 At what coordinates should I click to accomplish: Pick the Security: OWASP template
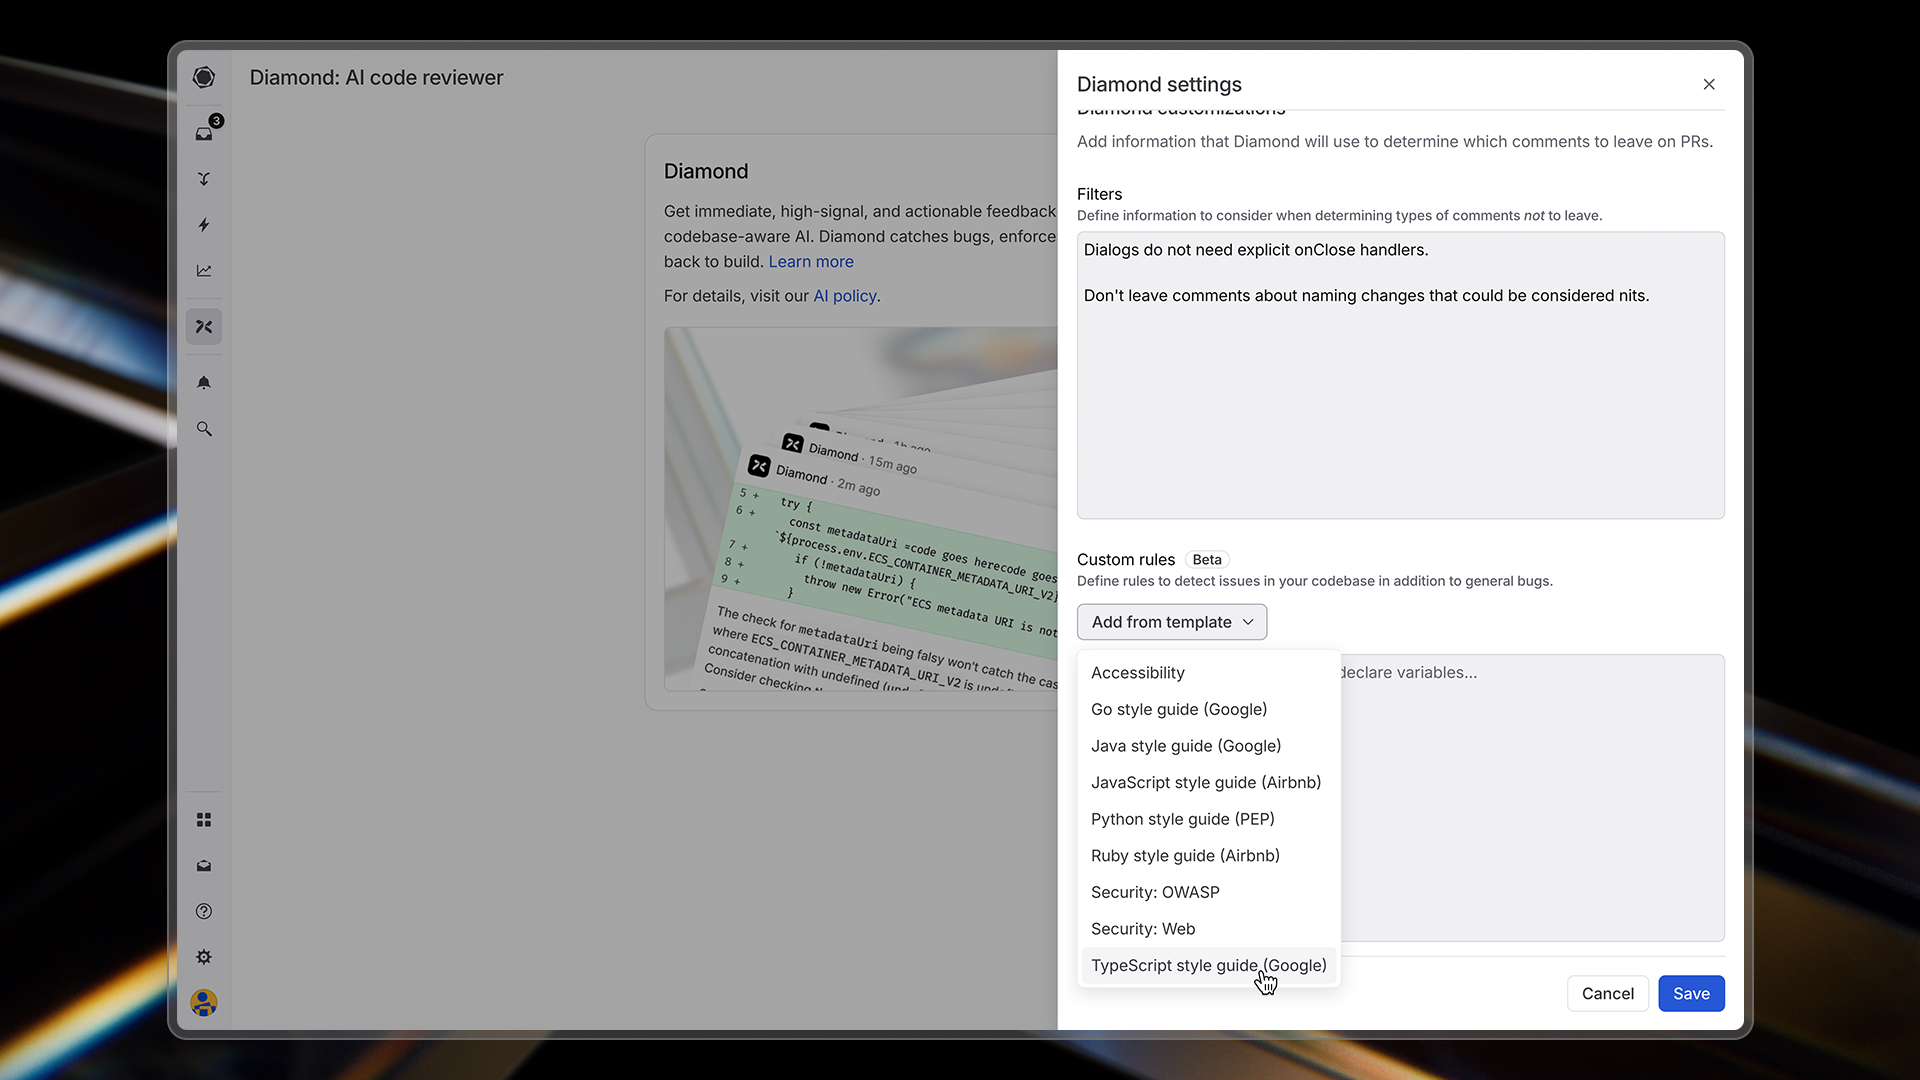pos(1154,892)
